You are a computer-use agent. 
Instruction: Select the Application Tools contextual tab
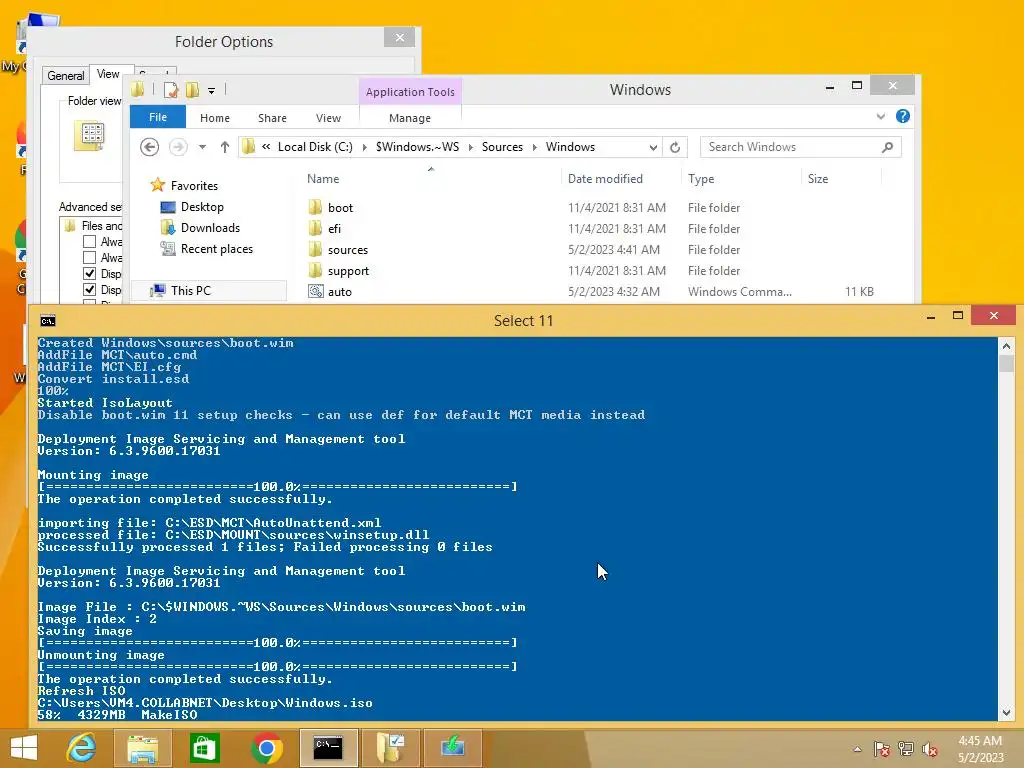coord(410,91)
